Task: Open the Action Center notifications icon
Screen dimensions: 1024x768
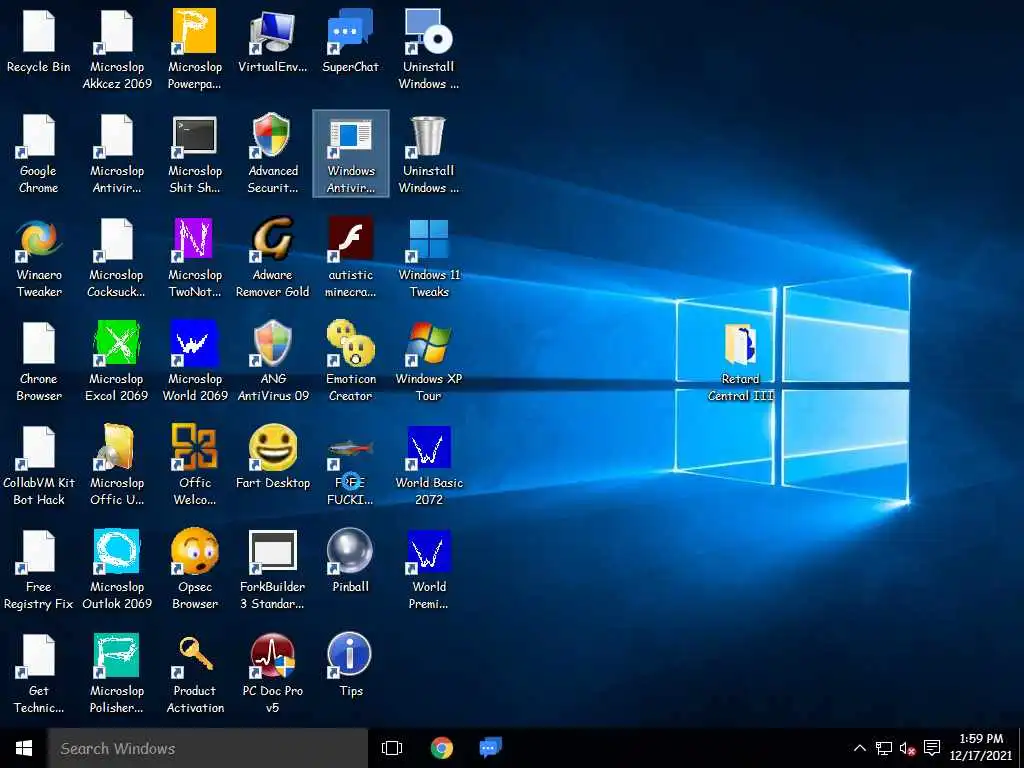Action: click(x=932, y=748)
